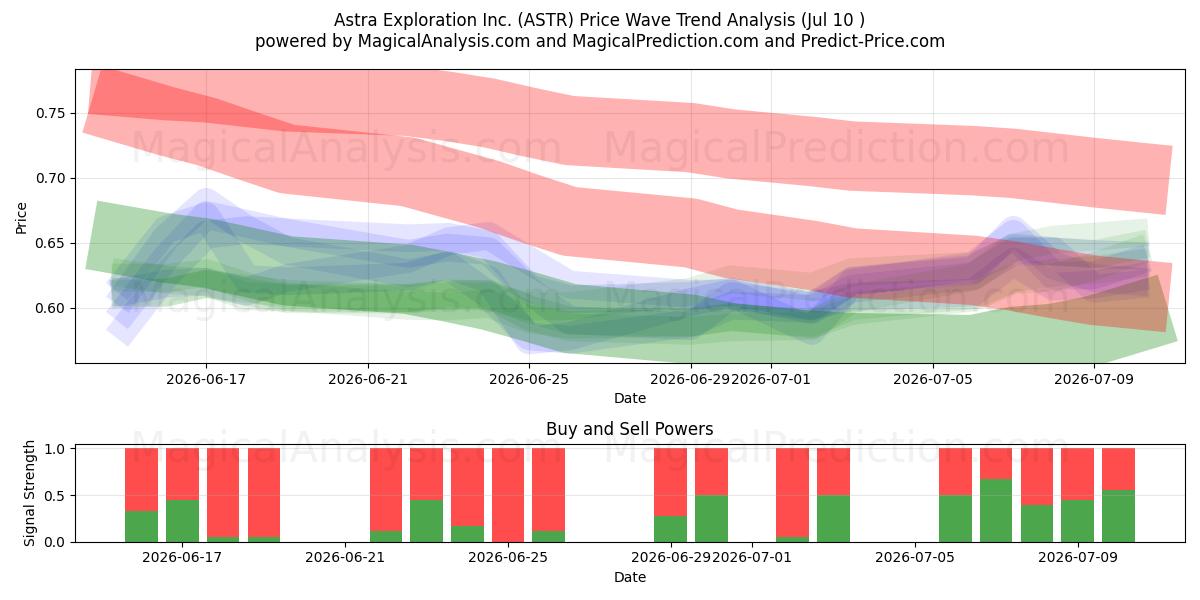Select the green buy segment of the 2026-06-23 bar
Viewport: 1200px width, 600px height.
(427, 521)
